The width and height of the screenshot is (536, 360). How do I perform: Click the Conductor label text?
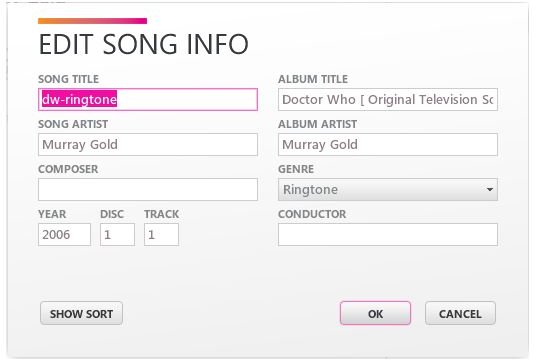click(312, 214)
